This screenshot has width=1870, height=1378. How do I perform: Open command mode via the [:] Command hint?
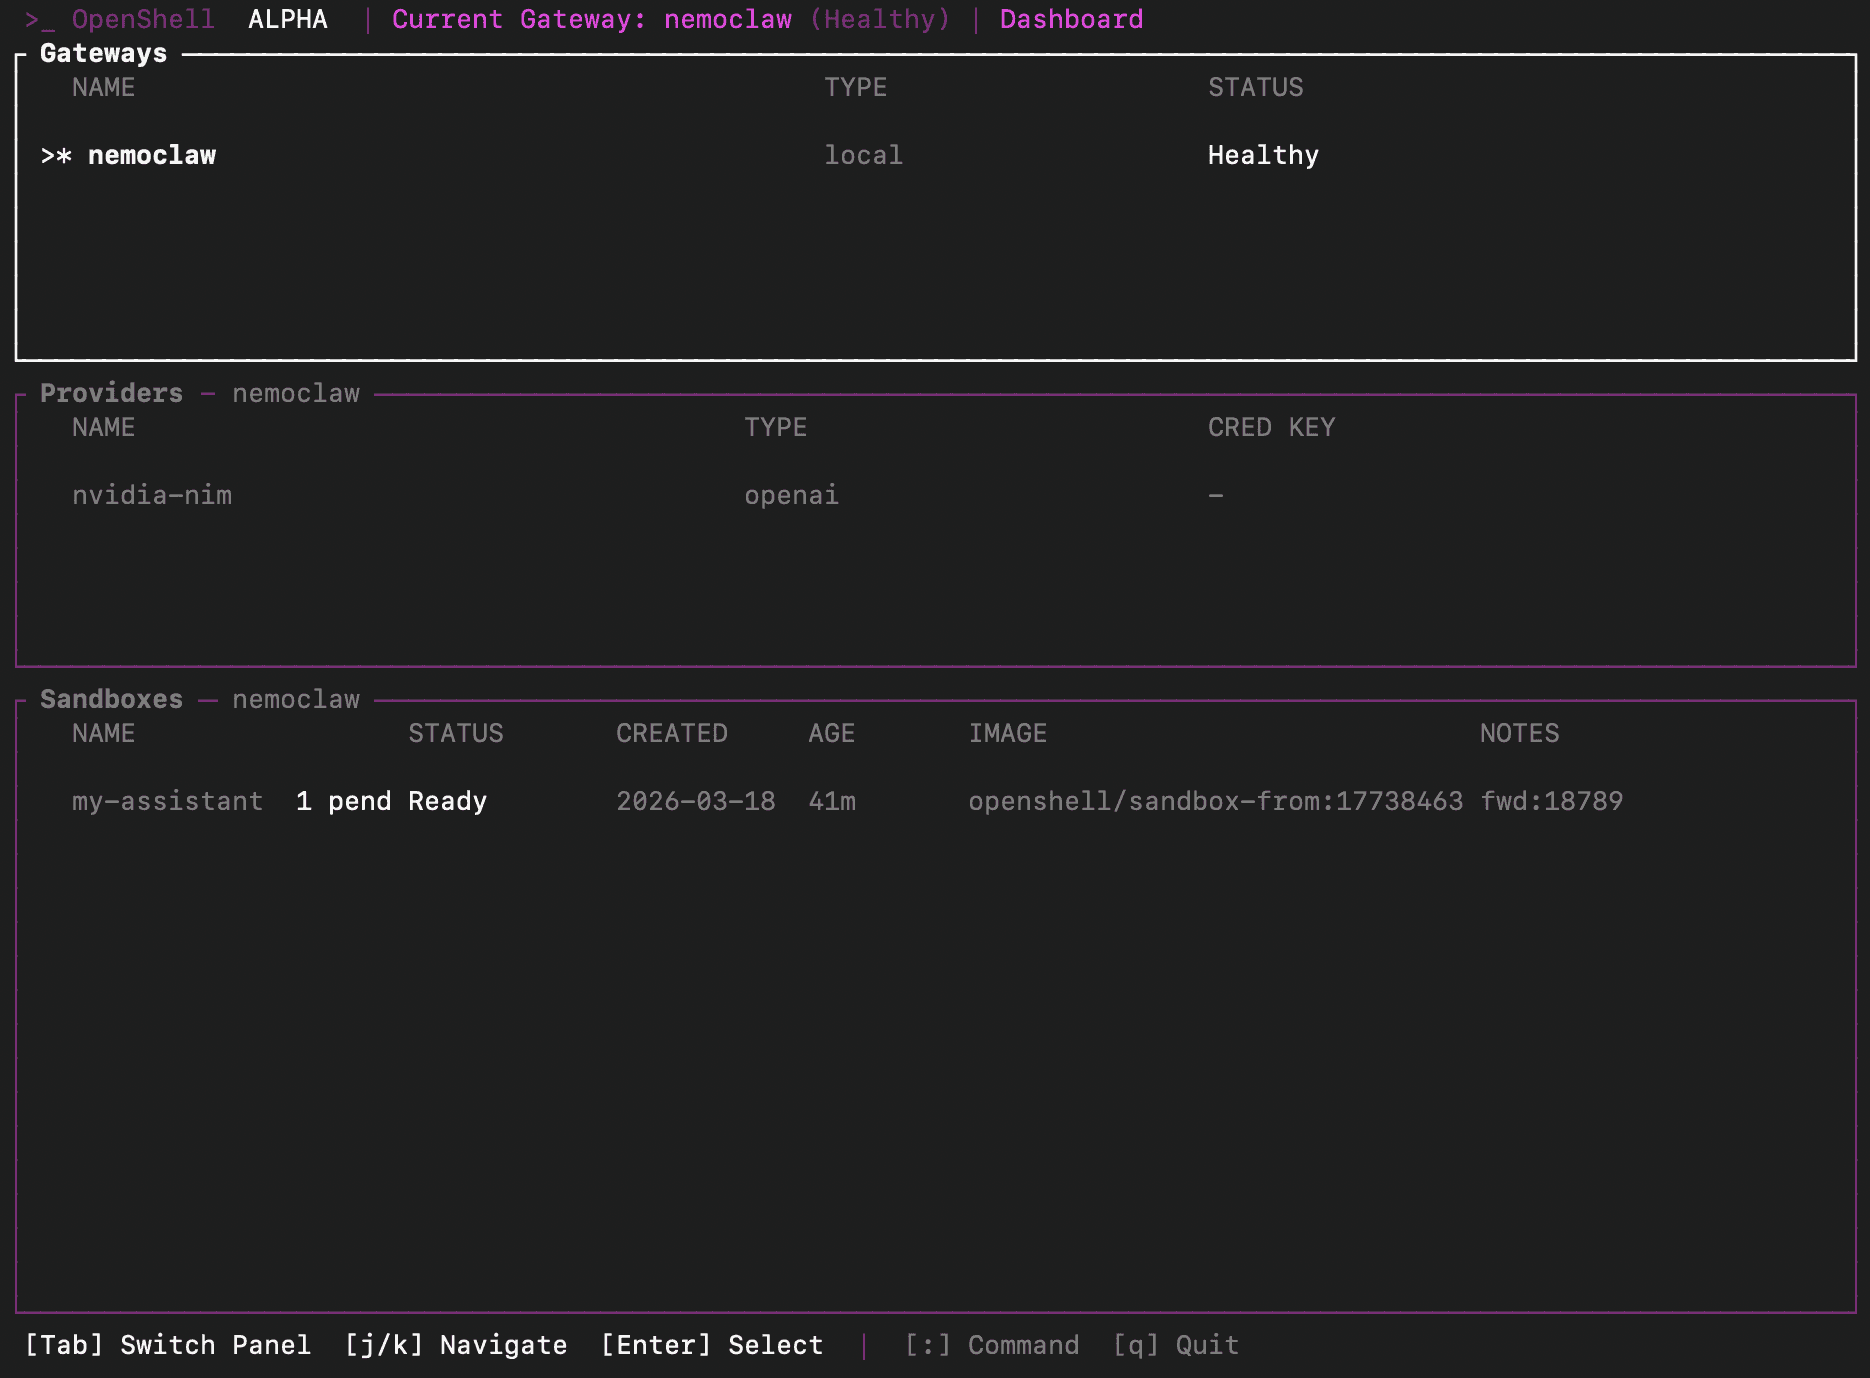(991, 1345)
